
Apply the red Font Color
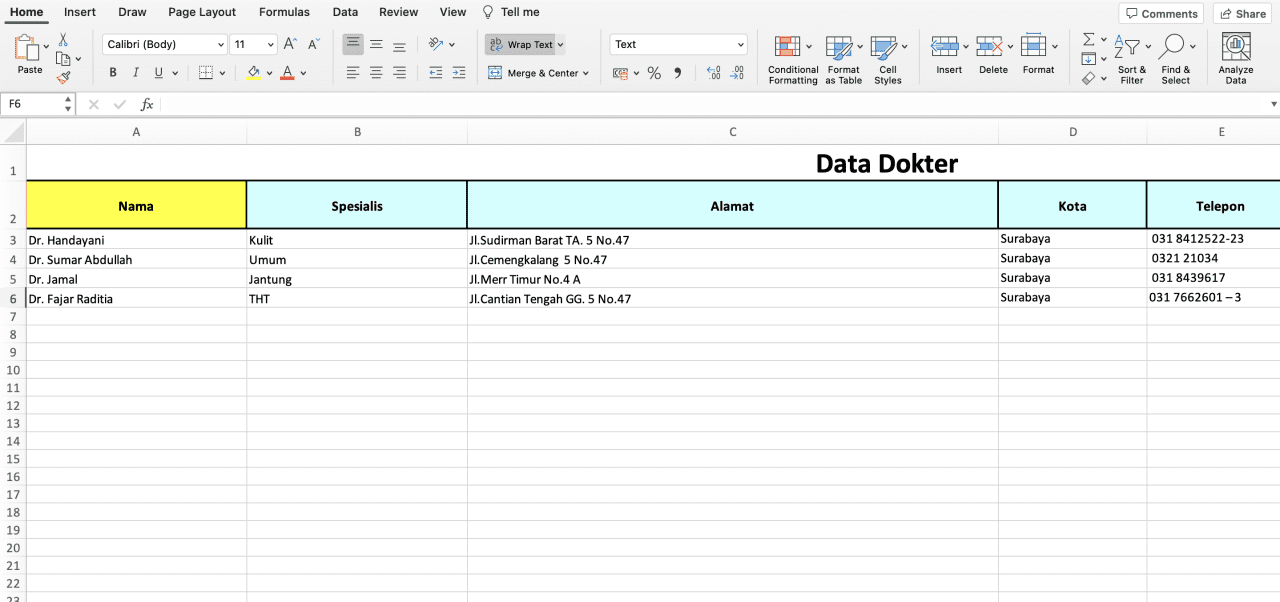tap(288, 72)
